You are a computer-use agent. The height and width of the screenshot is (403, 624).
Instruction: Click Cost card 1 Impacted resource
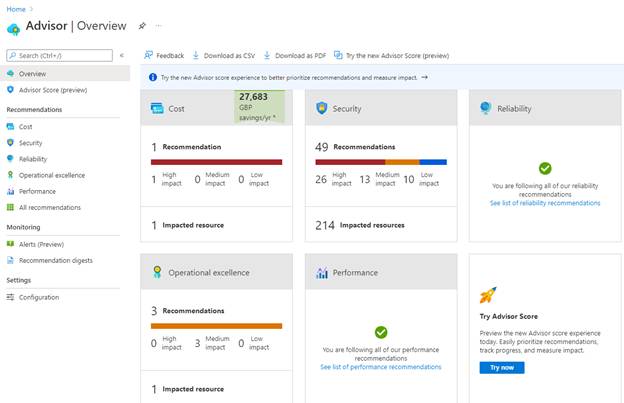click(x=187, y=225)
